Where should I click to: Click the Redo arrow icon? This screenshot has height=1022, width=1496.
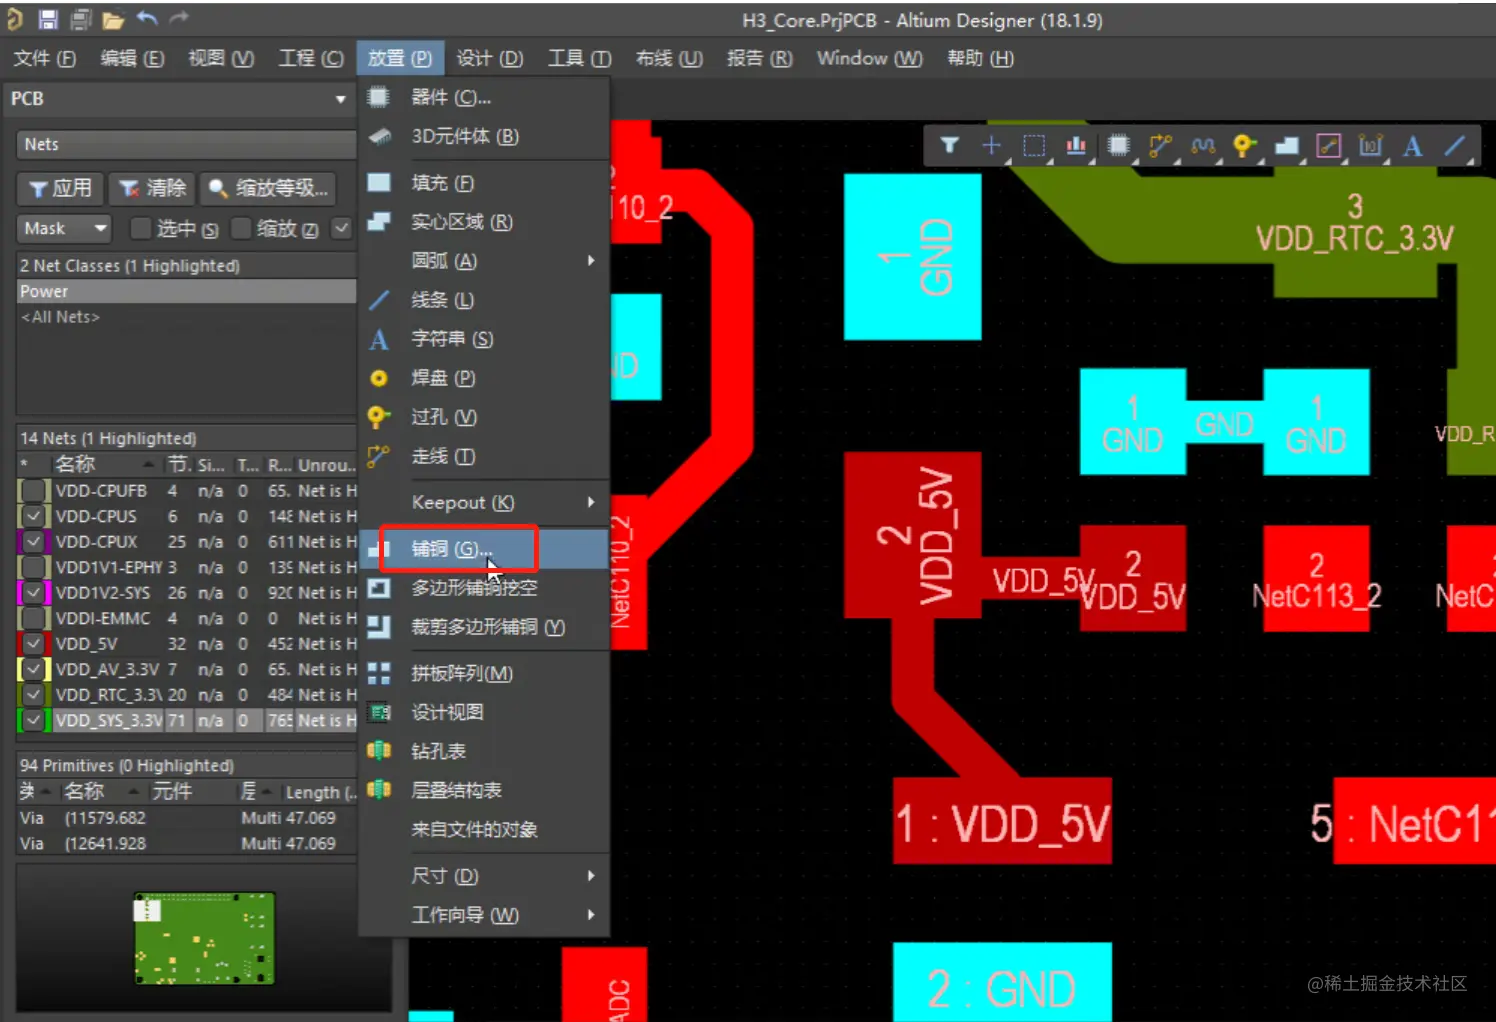point(179,19)
